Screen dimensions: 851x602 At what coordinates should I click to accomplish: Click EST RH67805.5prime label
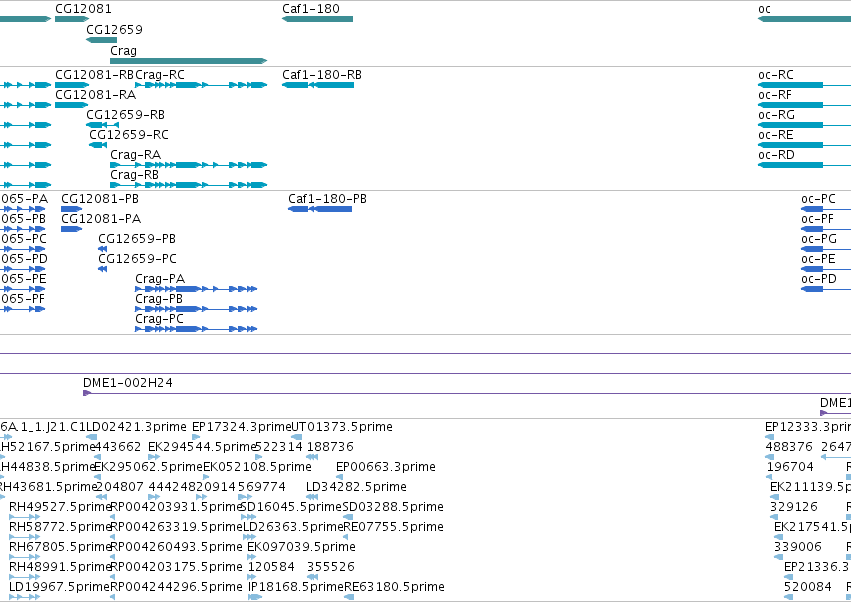point(60,547)
